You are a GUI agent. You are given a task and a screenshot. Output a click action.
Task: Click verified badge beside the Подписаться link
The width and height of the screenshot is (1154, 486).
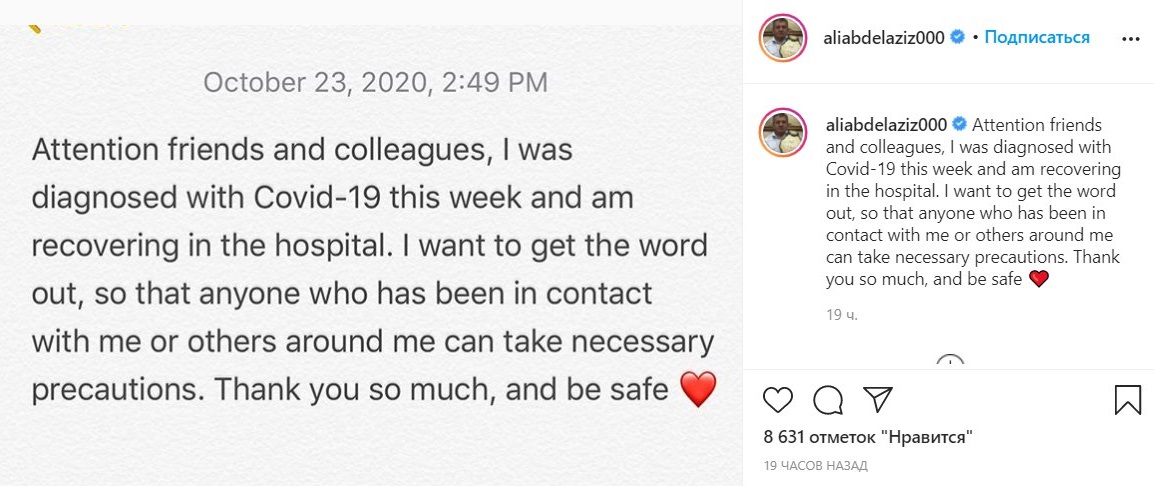pos(958,38)
